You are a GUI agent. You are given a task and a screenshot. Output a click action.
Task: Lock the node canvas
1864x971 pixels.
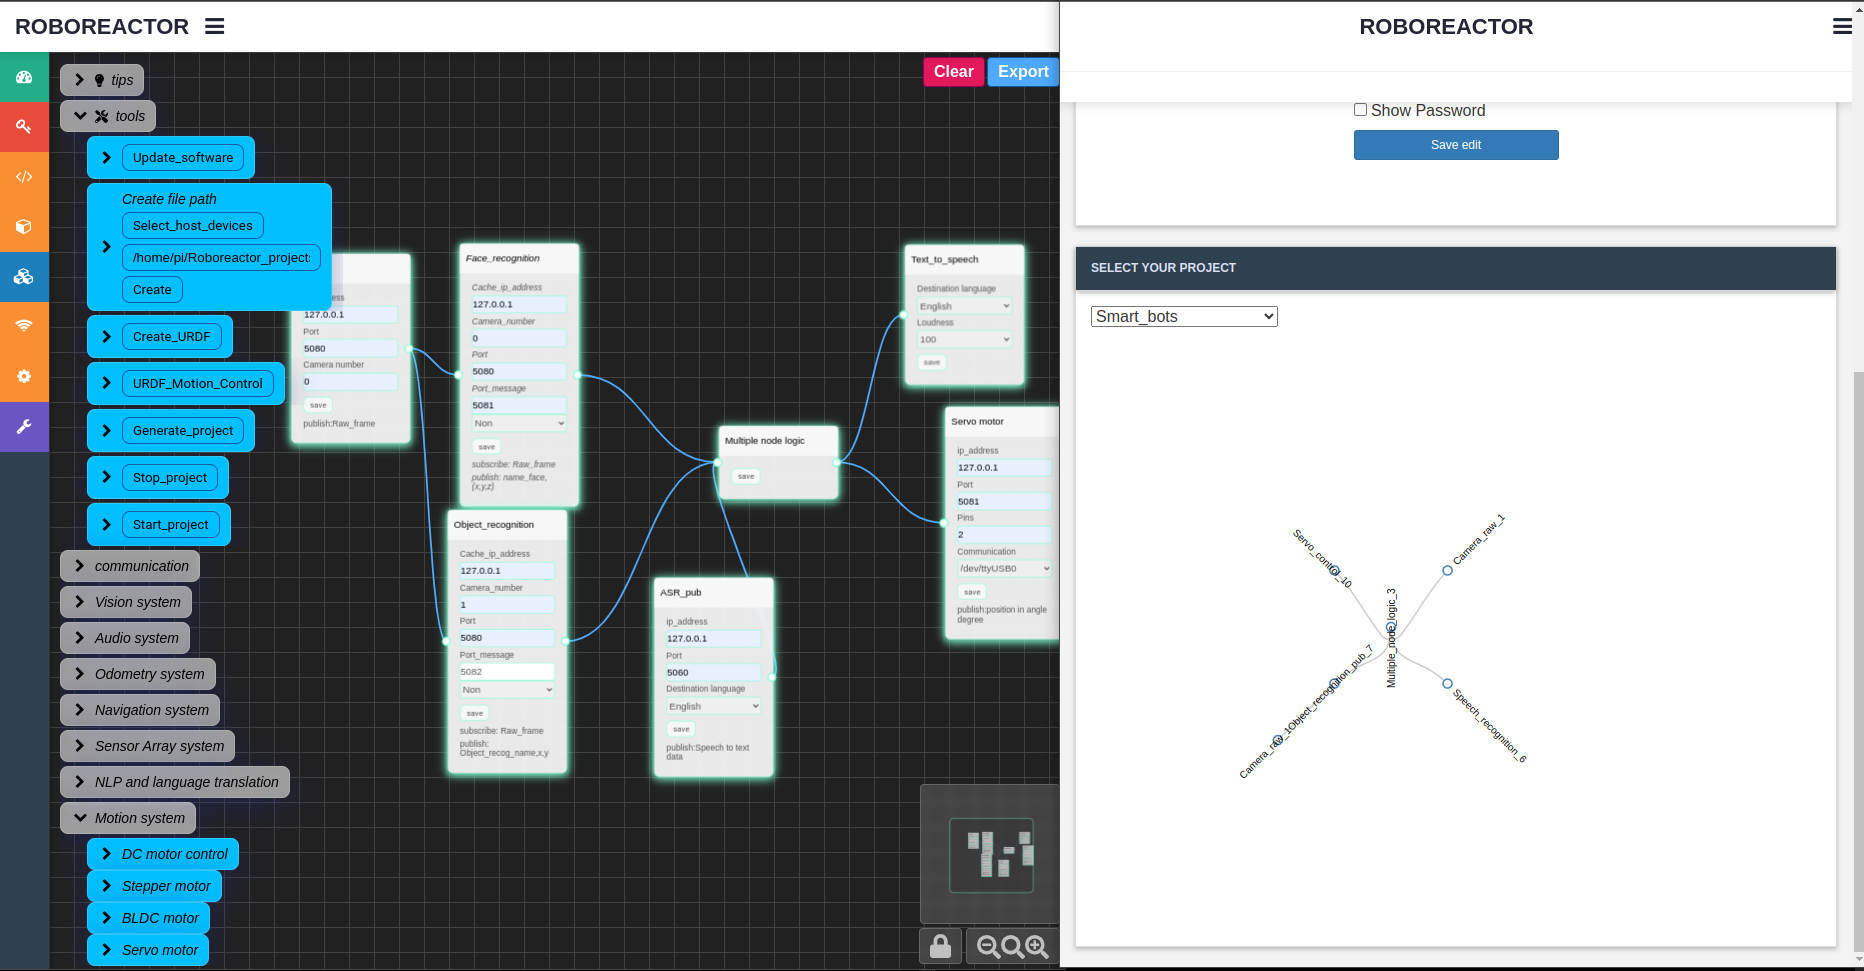(940, 946)
